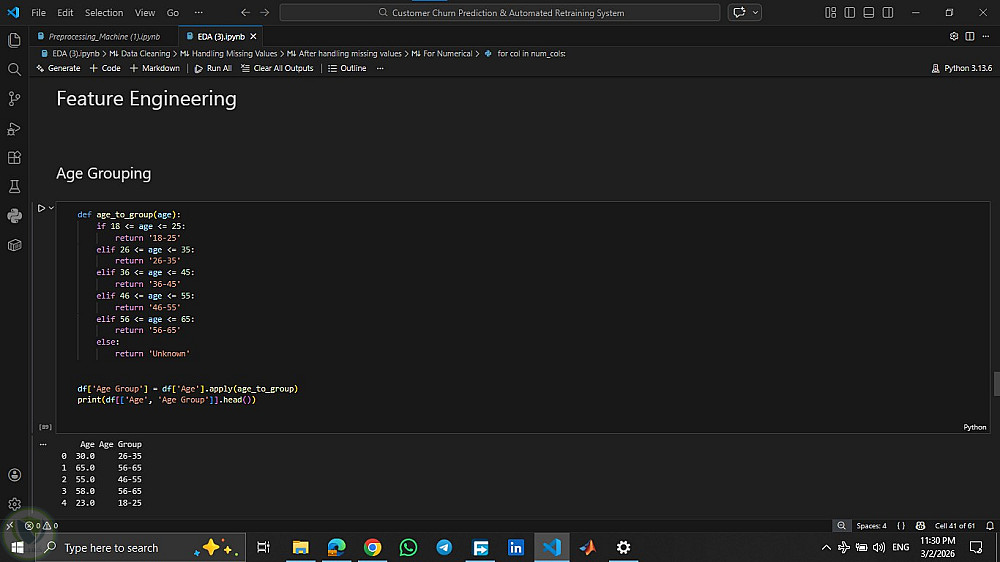Change indentation Spaces: 4
1000x562 pixels.
[871, 526]
